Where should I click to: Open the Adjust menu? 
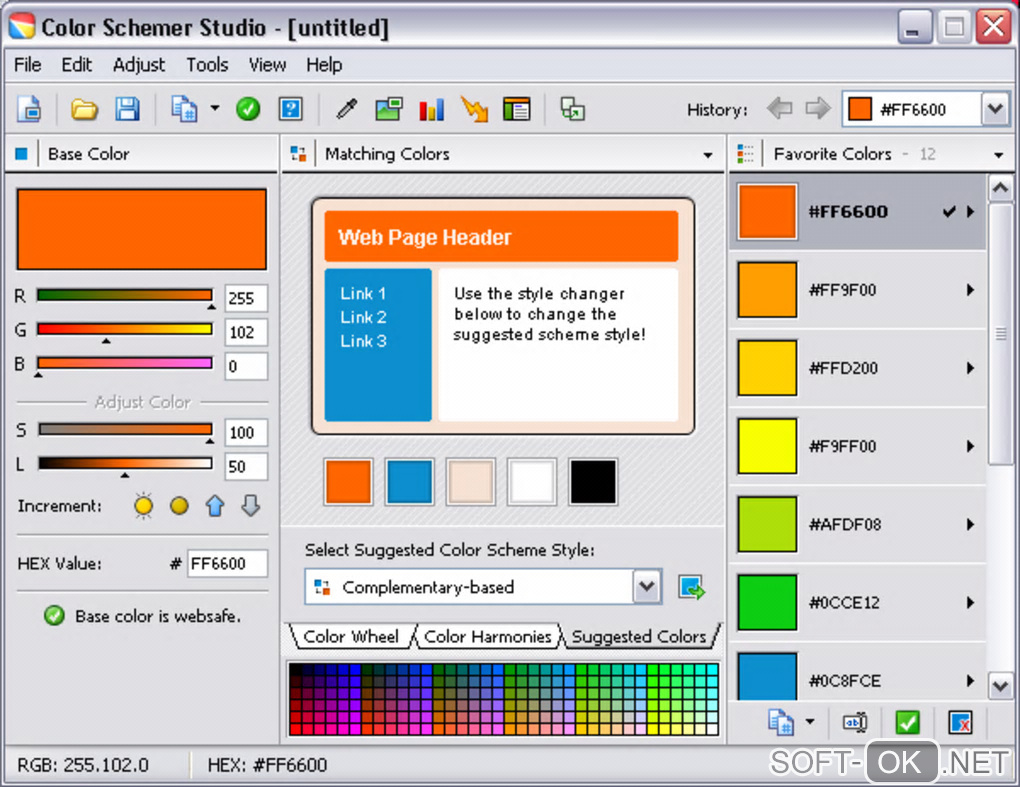pos(139,65)
